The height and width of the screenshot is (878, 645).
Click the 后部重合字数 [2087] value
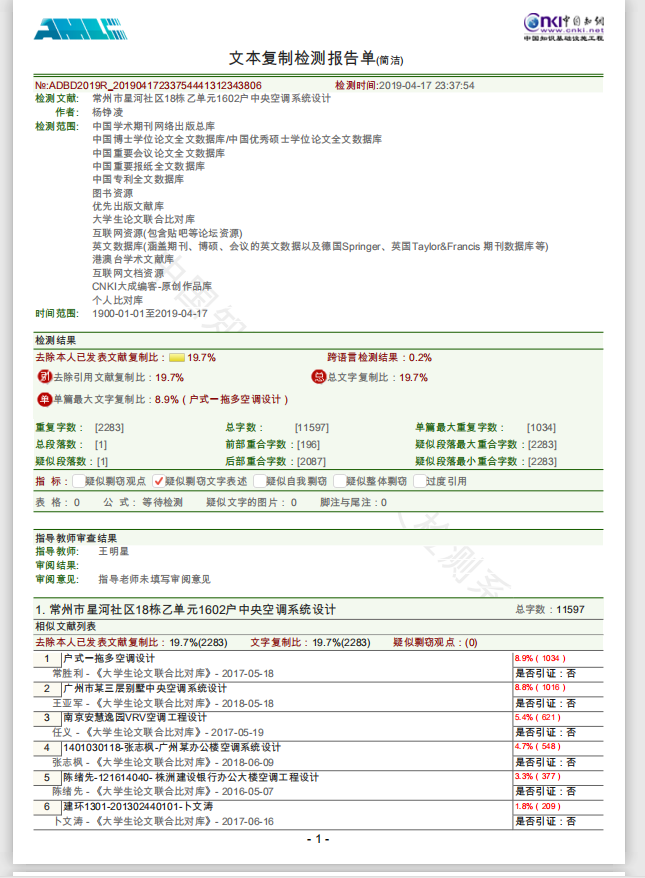pyautogui.click(x=311, y=462)
